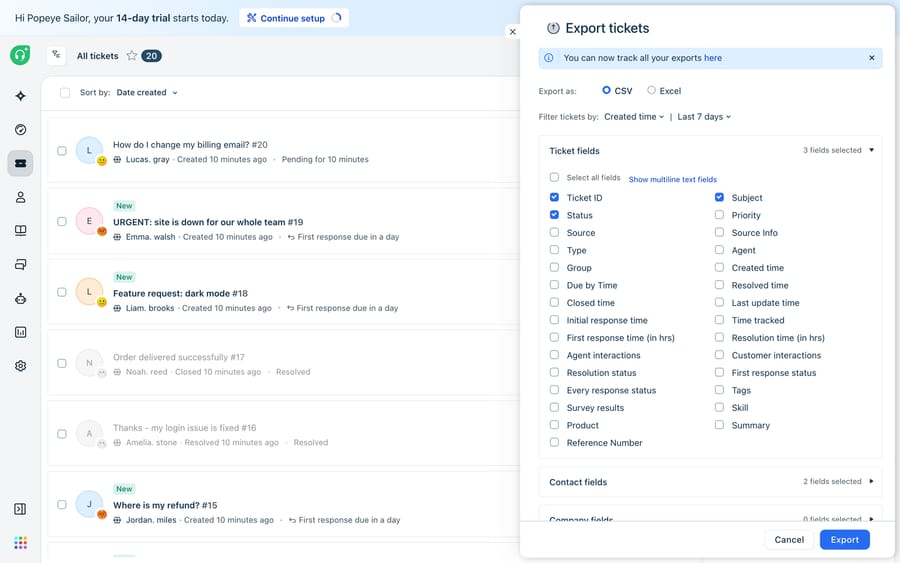
Task: Click avatar E on URGENT site down ticket
Action: pos(89,221)
